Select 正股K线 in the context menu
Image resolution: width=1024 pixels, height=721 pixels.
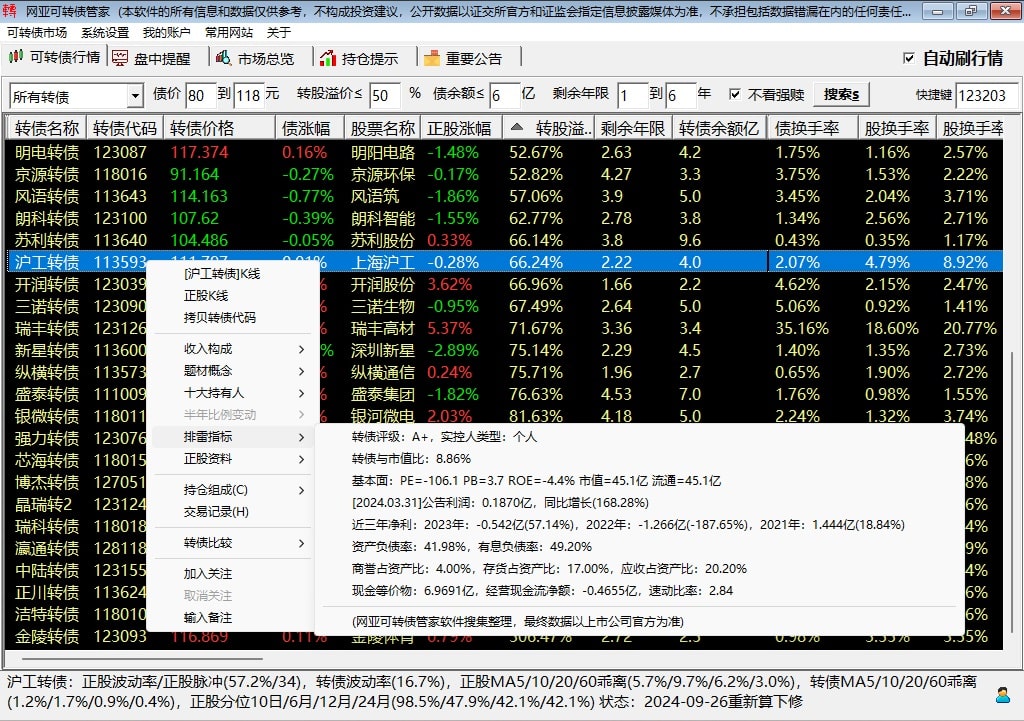(x=206, y=295)
